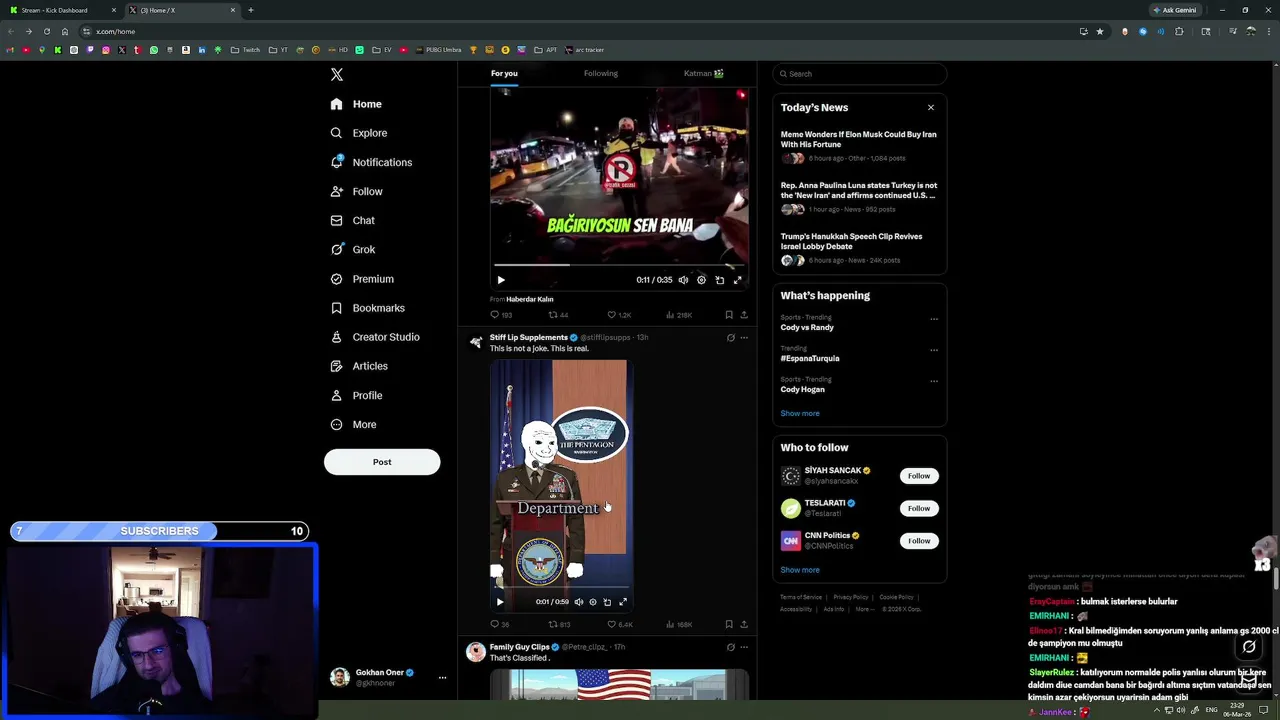
Task: Open more options on Family Guy Clips post
Action: (744, 647)
